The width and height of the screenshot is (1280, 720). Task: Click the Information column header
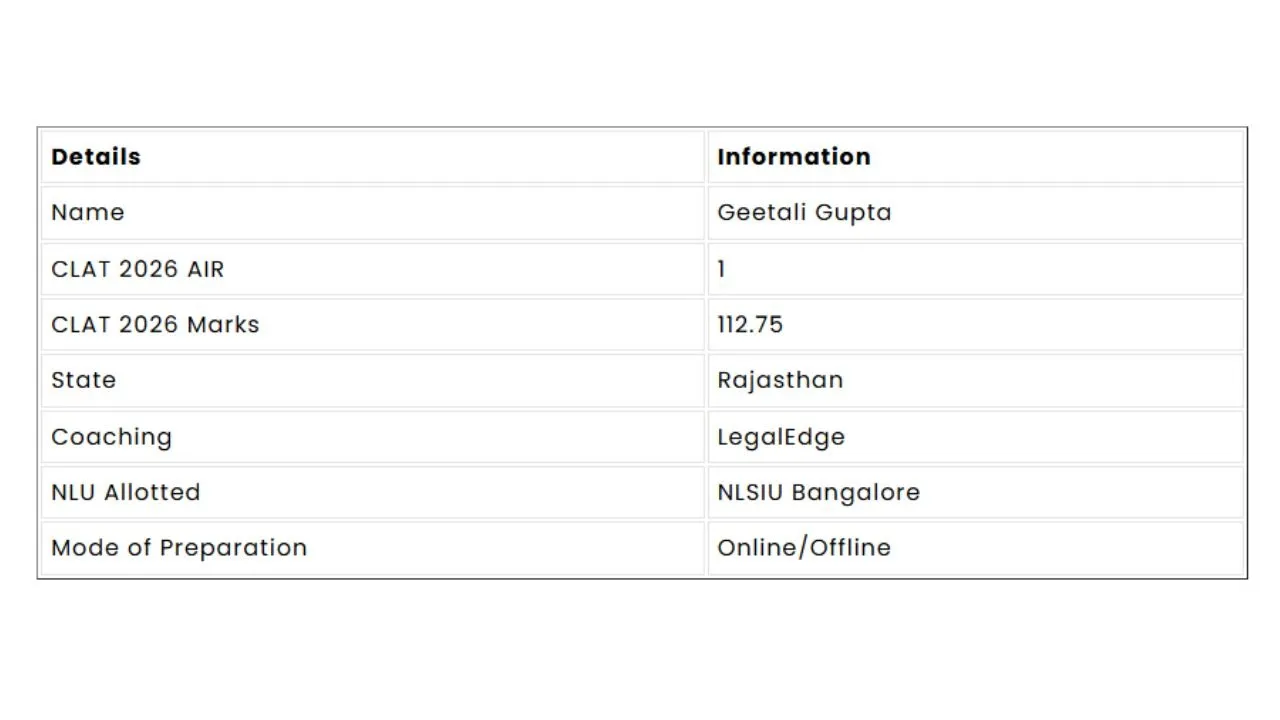794,157
